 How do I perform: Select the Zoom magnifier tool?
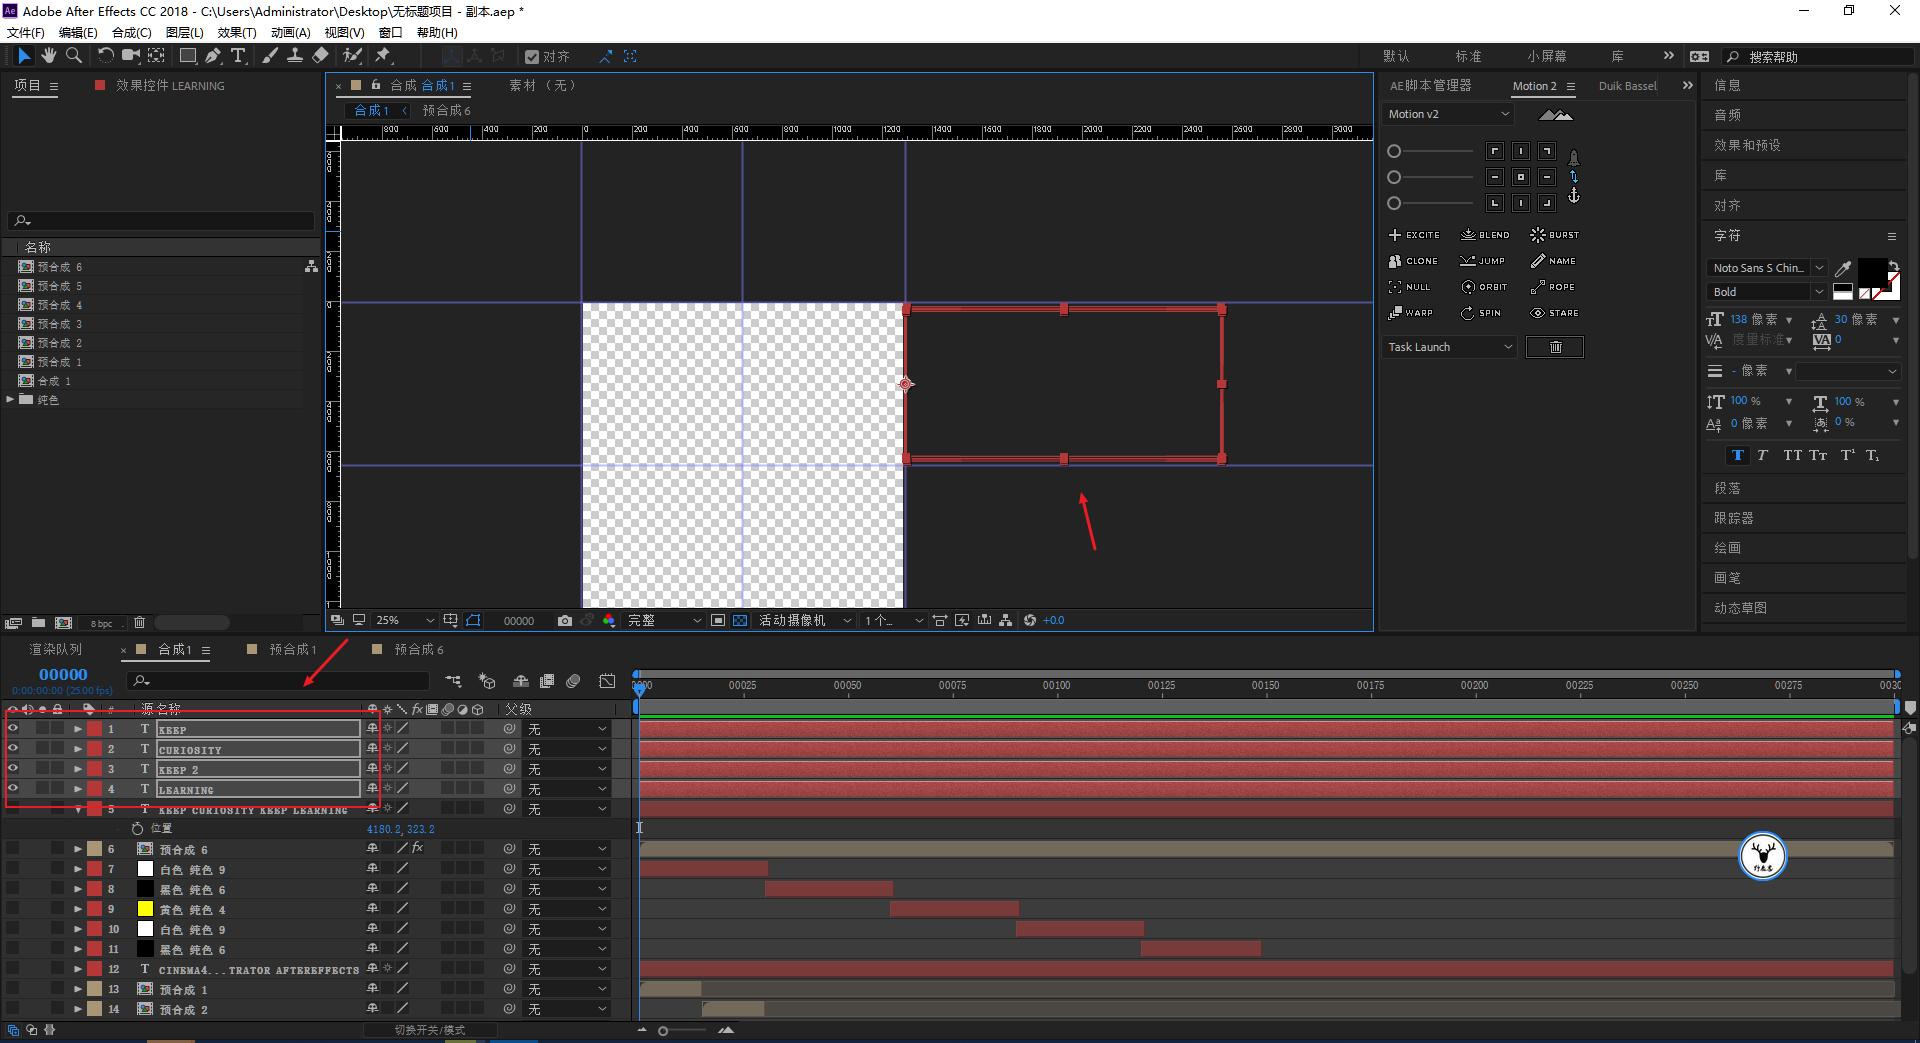pos(73,56)
